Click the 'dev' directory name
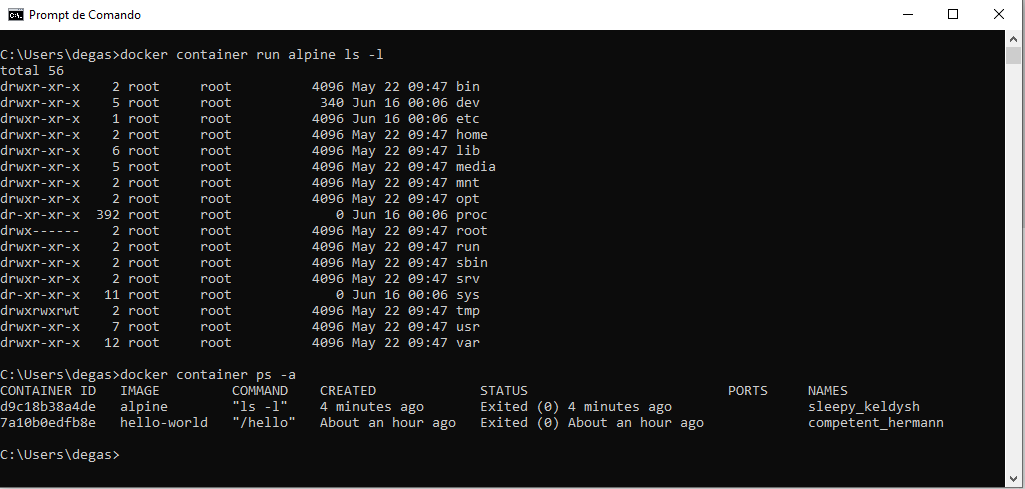This screenshot has width=1025, height=489. [x=468, y=103]
